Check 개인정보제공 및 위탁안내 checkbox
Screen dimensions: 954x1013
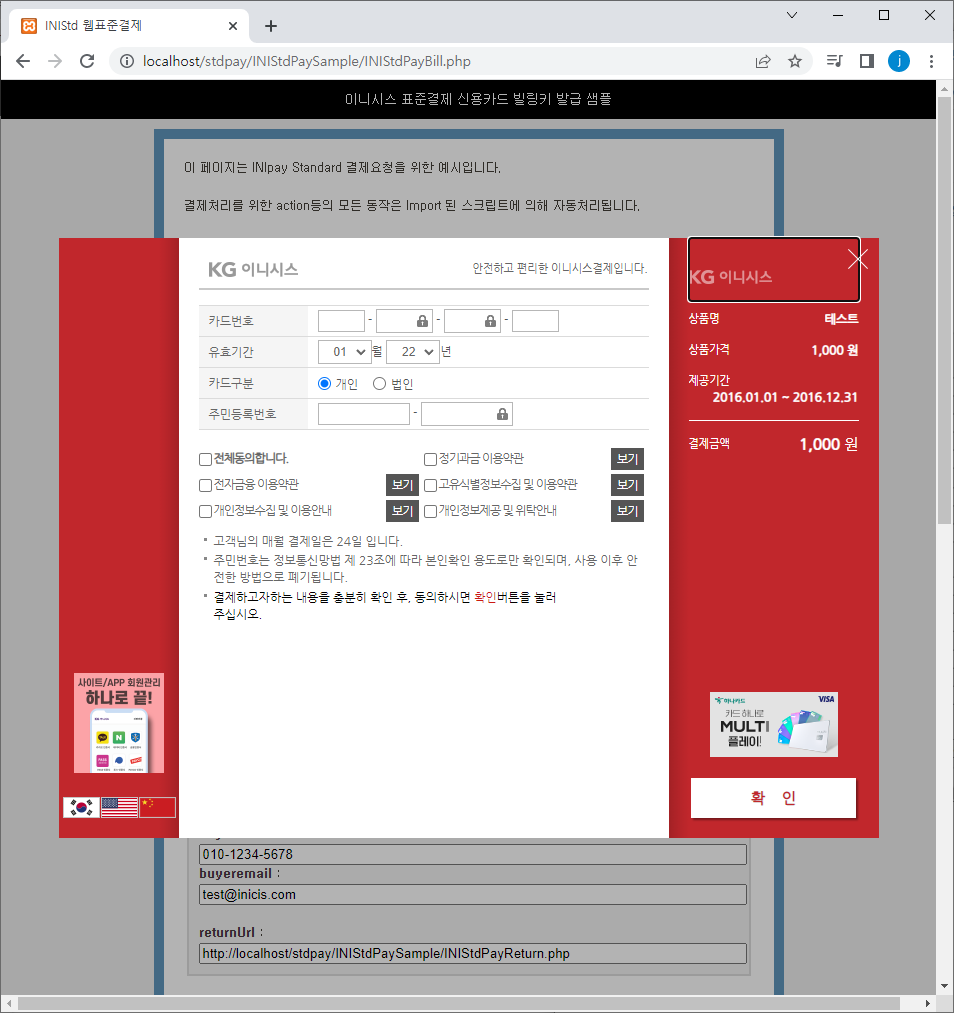click(430, 512)
